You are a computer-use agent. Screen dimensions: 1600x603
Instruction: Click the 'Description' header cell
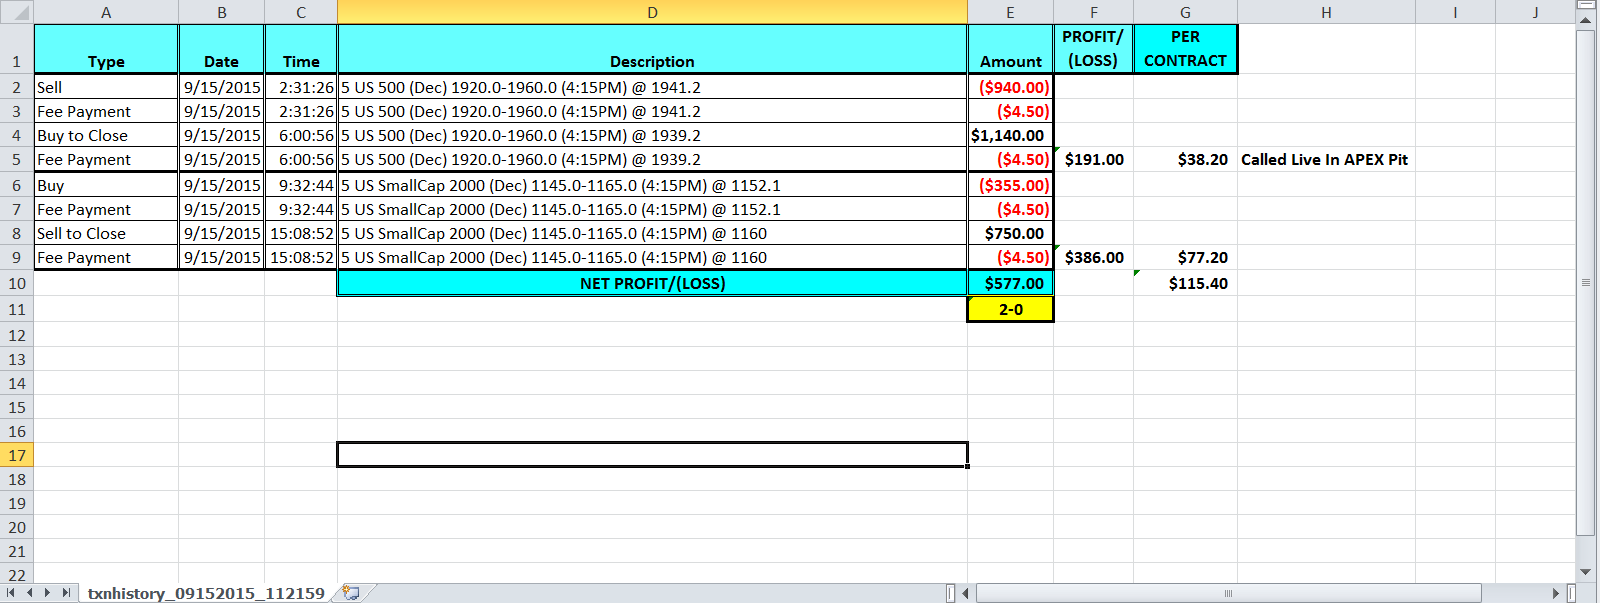pos(652,49)
